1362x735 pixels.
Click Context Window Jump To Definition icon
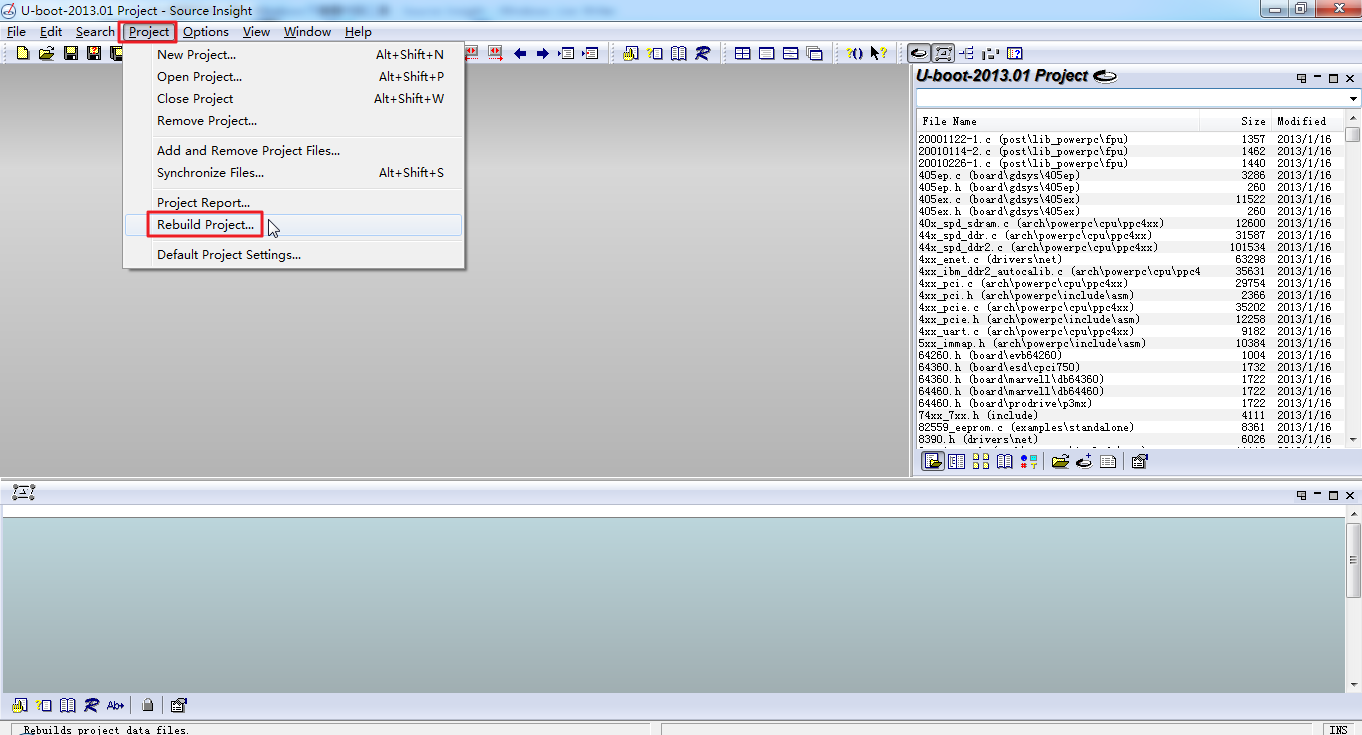pyautogui.click(x=20, y=705)
